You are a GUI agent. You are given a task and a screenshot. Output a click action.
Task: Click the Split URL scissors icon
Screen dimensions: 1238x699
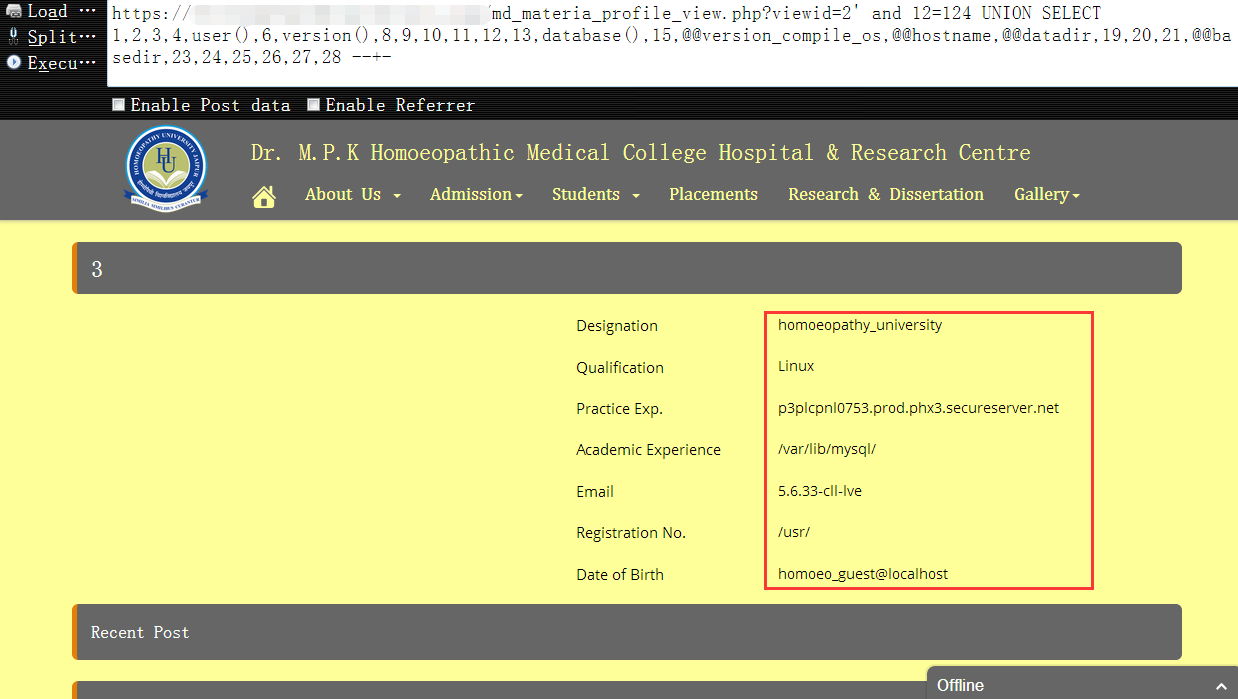(14, 37)
